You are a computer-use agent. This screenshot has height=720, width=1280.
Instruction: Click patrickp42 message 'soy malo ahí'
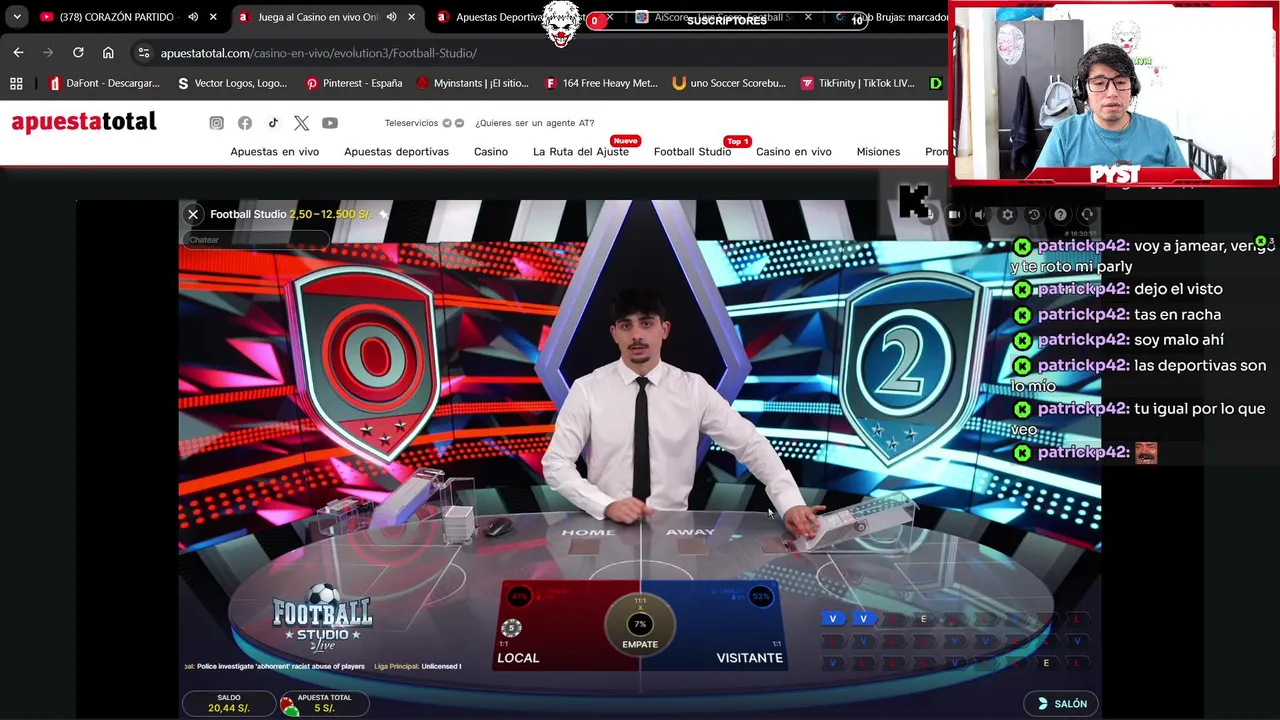tap(1179, 340)
